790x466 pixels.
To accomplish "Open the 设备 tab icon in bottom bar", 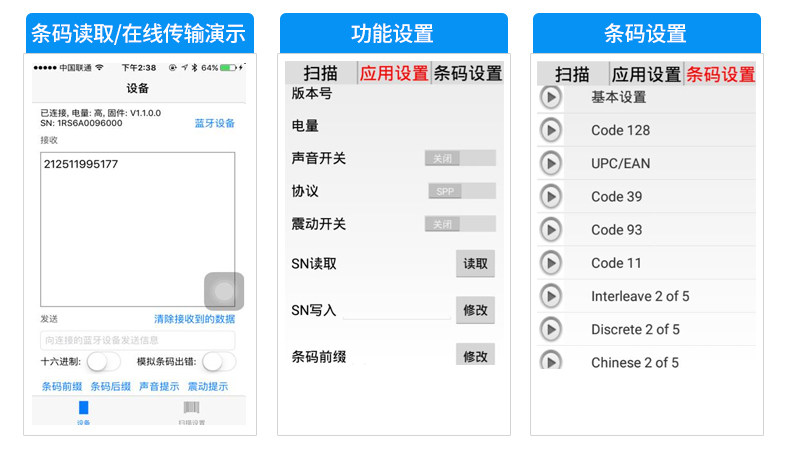I will click(x=83, y=410).
